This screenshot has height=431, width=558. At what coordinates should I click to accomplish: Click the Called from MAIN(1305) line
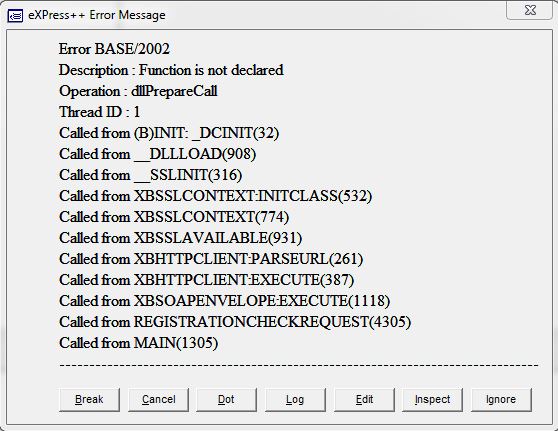pos(138,343)
